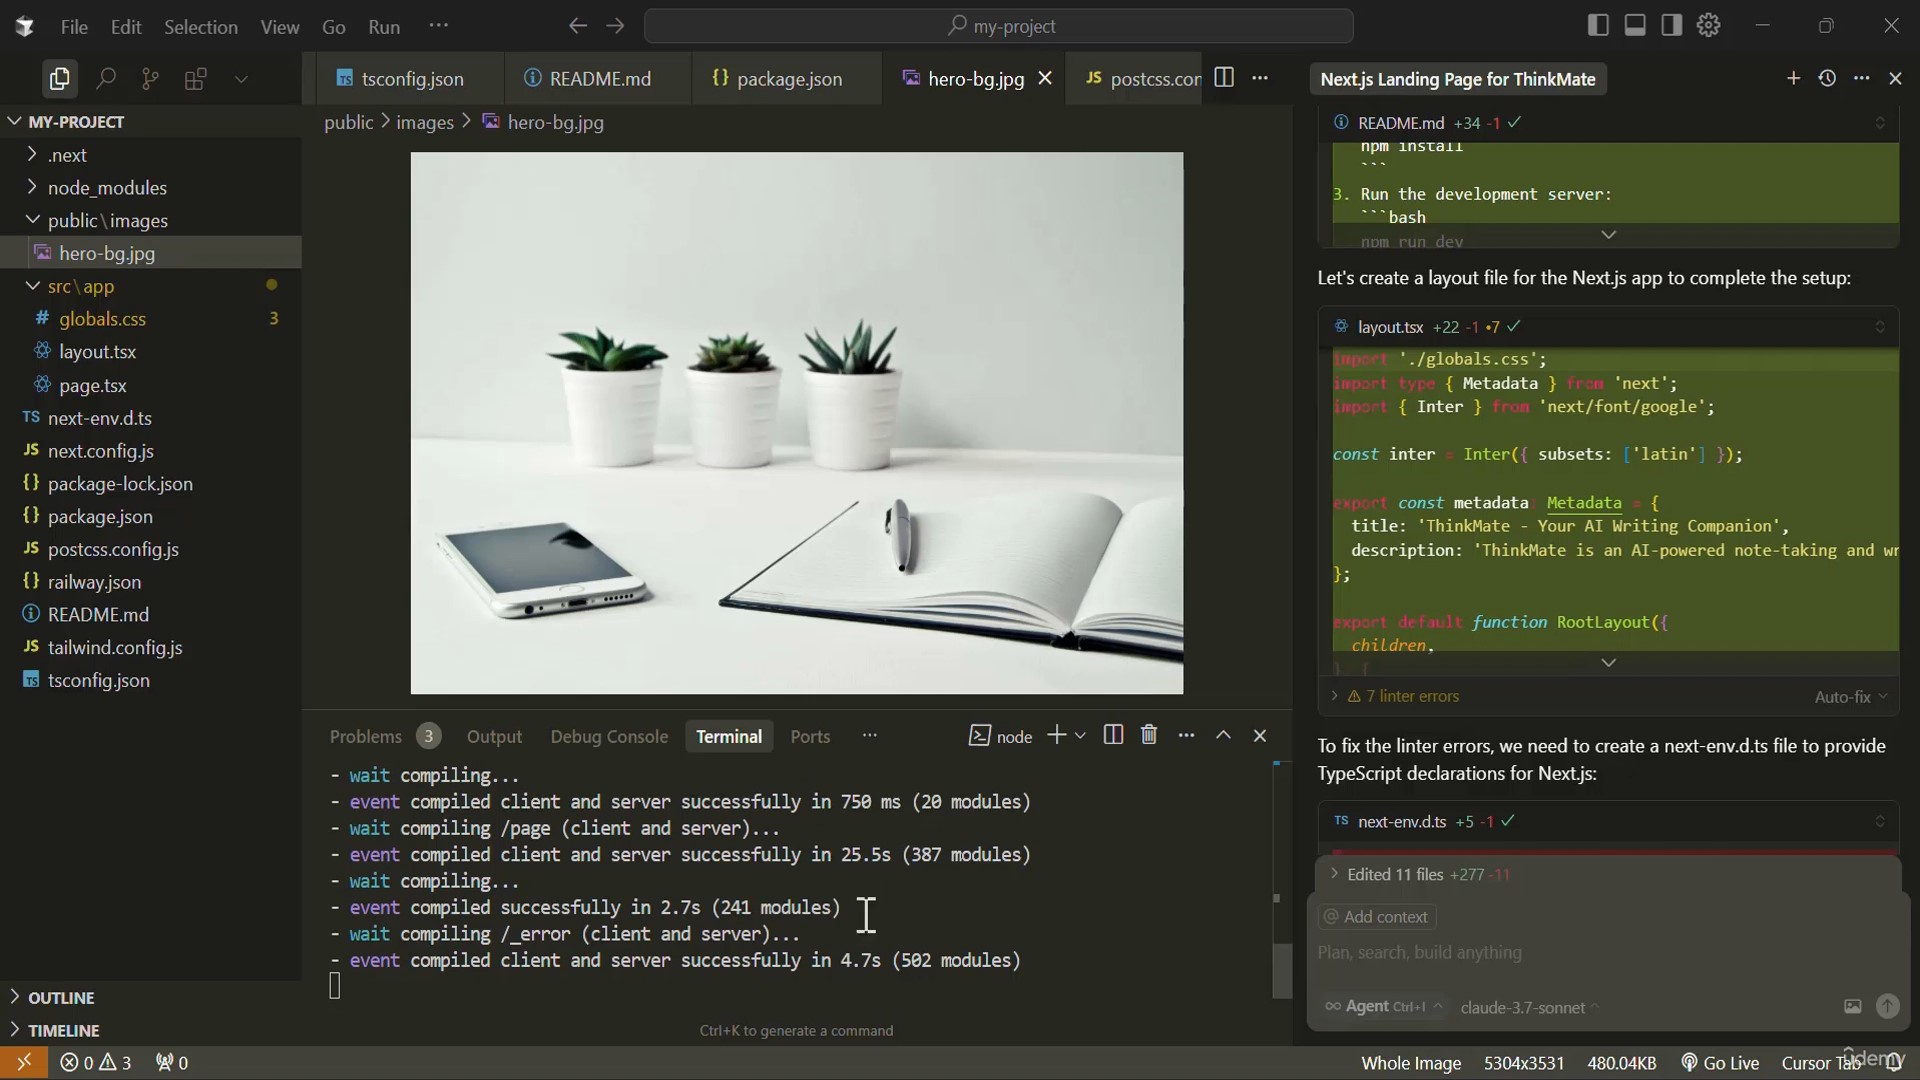Viewport: 1920px width, 1080px height.
Task: Expand the TIMELINE section
Action: pos(150,1031)
